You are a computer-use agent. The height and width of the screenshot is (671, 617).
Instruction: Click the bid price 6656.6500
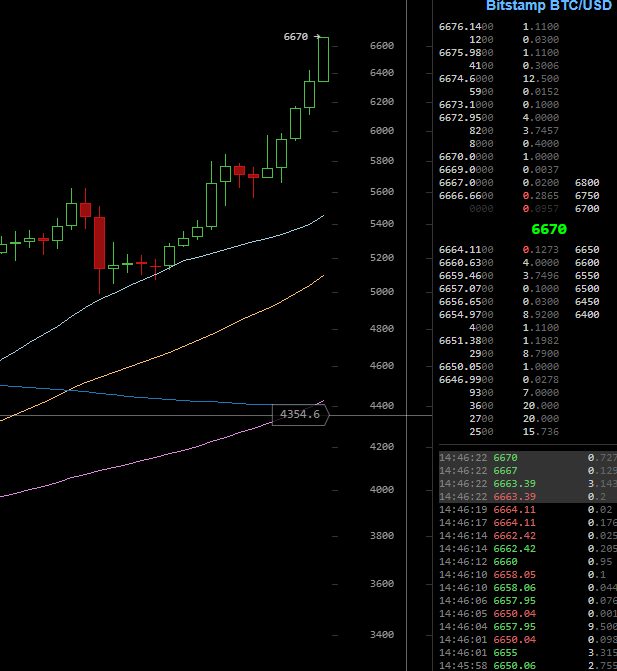click(x=466, y=302)
